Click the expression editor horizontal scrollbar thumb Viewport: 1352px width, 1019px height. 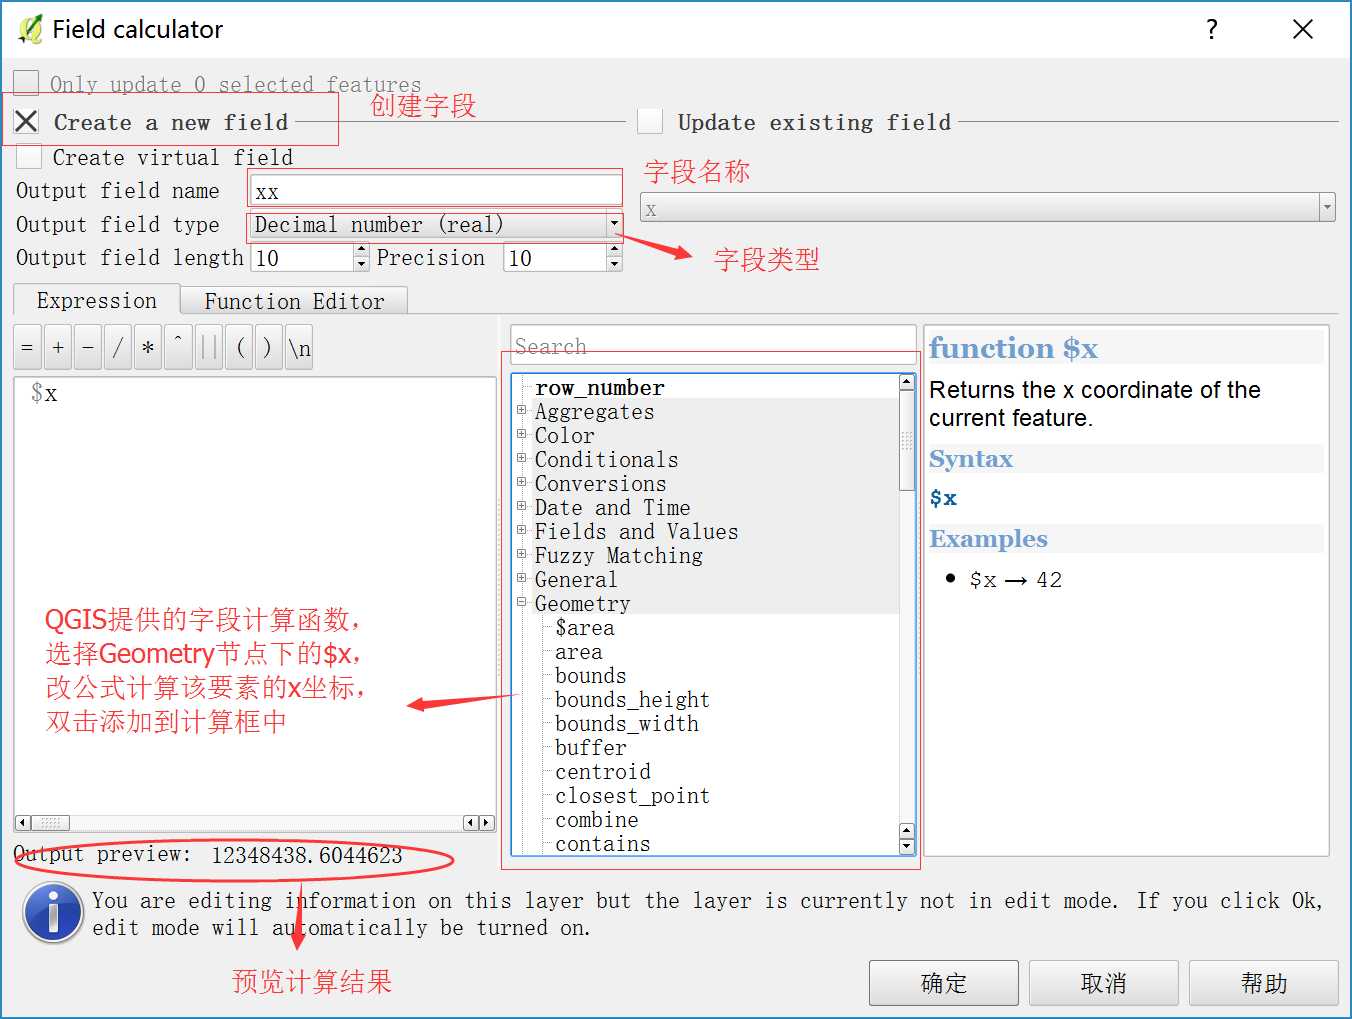[x=50, y=823]
